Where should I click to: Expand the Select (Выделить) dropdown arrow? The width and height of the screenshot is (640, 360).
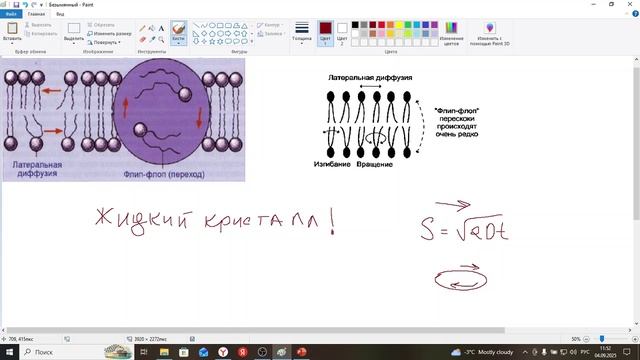pyautogui.click(x=74, y=43)
